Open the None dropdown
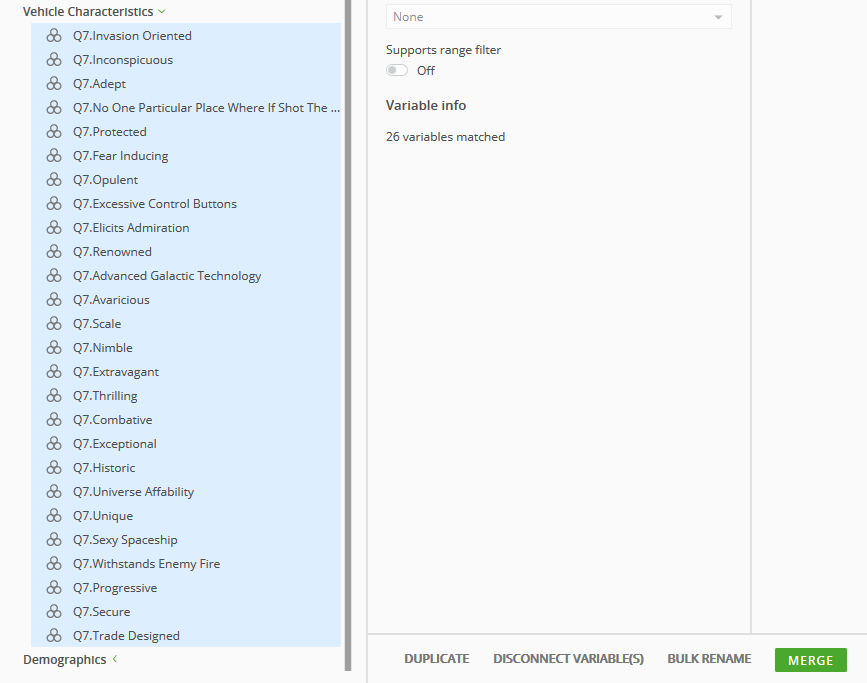The height and width of the screenshot is (683, 867). [558, 17]
